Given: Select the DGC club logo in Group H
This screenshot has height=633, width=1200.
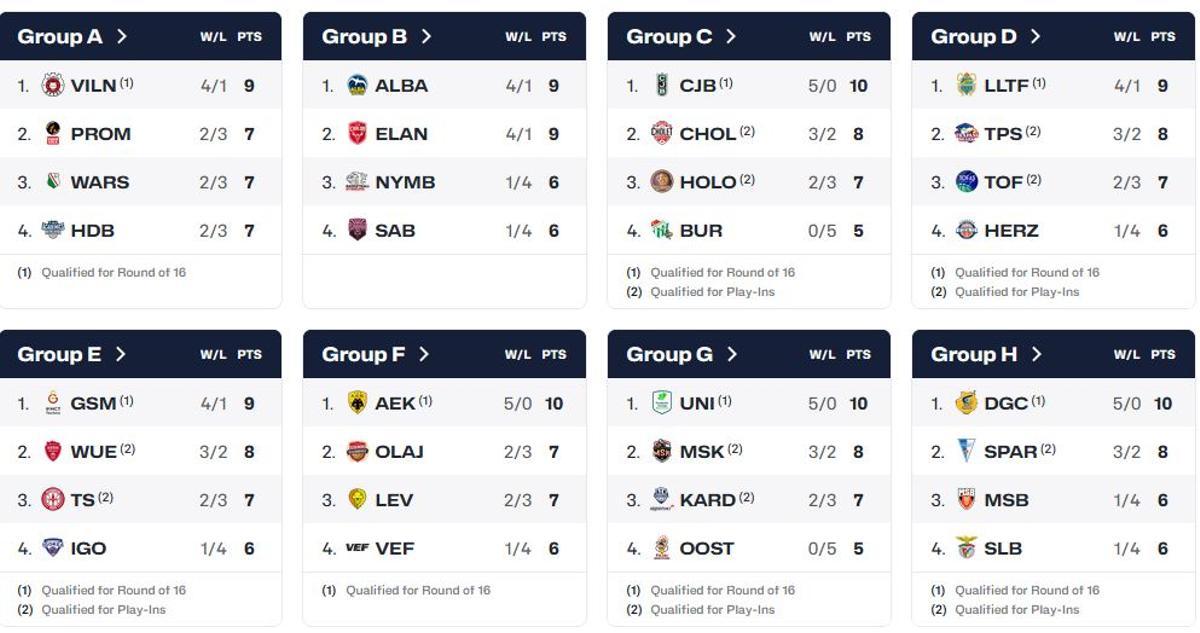Looking at the screenshot, I should pos(967,403).
